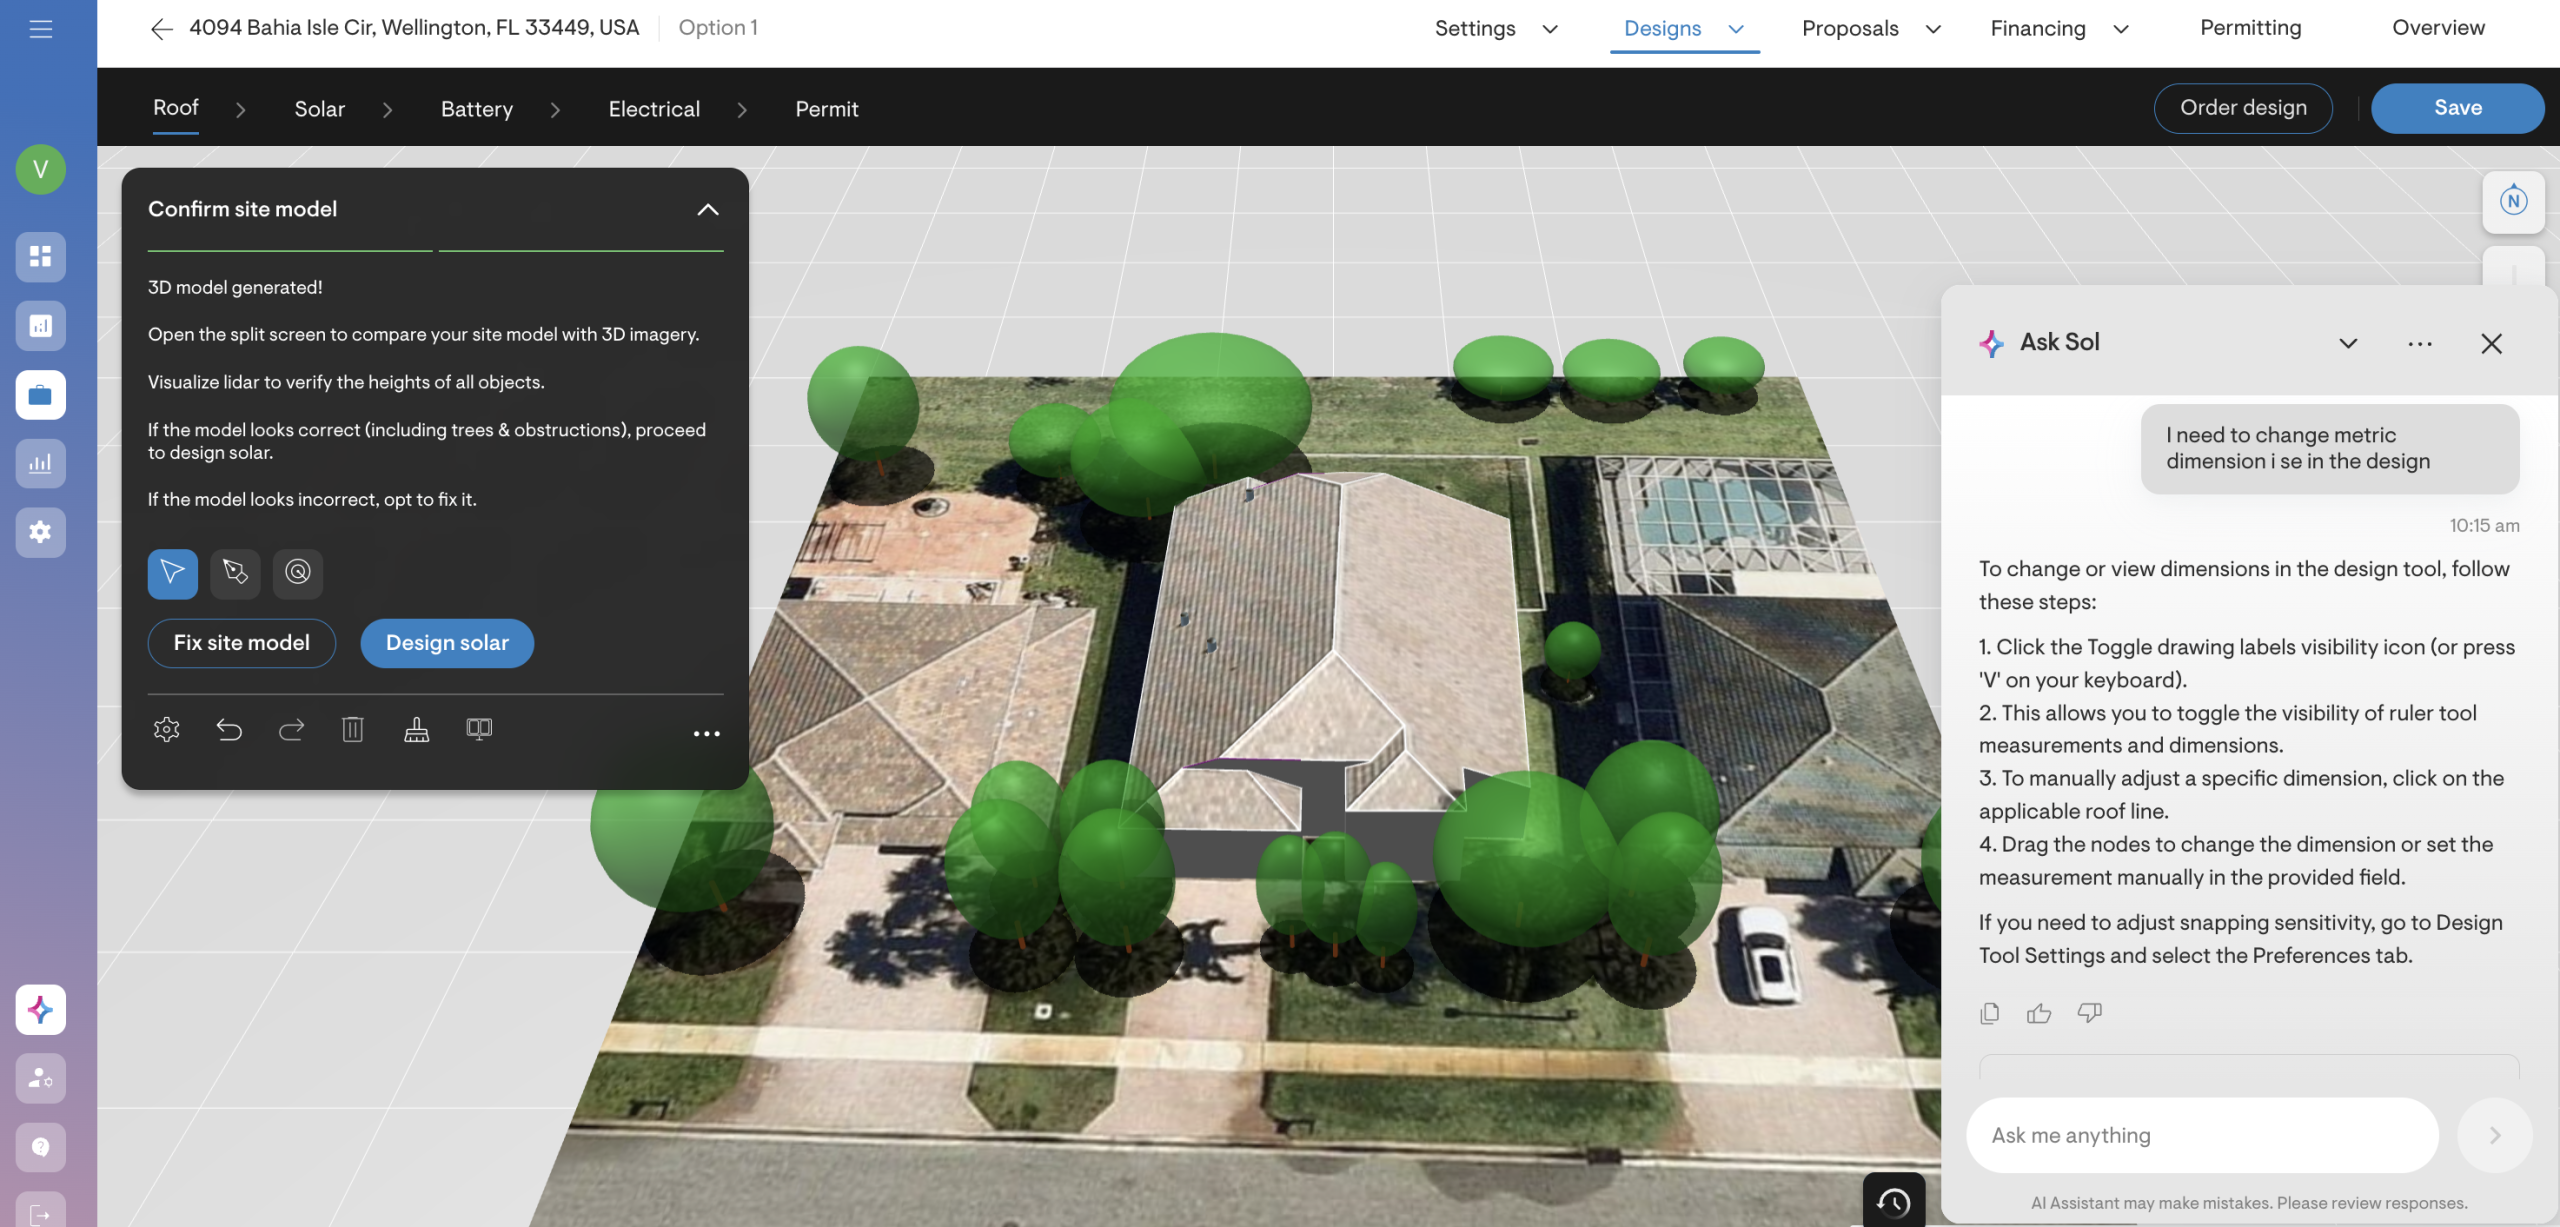The width and height of the screenshot is (2560, 1227).
Task: Click the broom cleanup icon
Action: coord(416,730)
